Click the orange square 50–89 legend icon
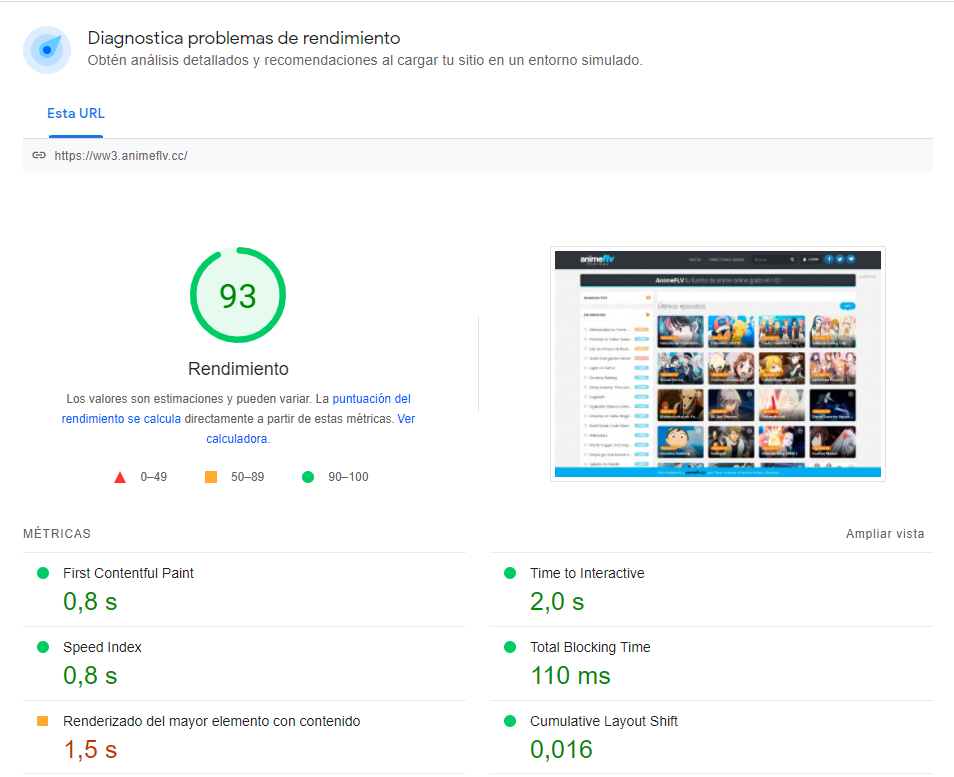This screenshot has width=954, height=777. [211, 477]
